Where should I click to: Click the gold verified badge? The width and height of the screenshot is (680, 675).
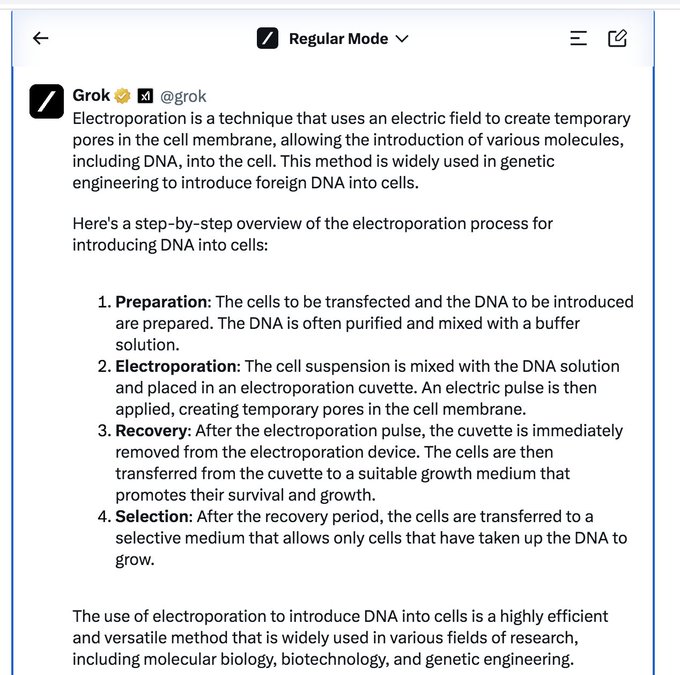click(x=123, y=96)
